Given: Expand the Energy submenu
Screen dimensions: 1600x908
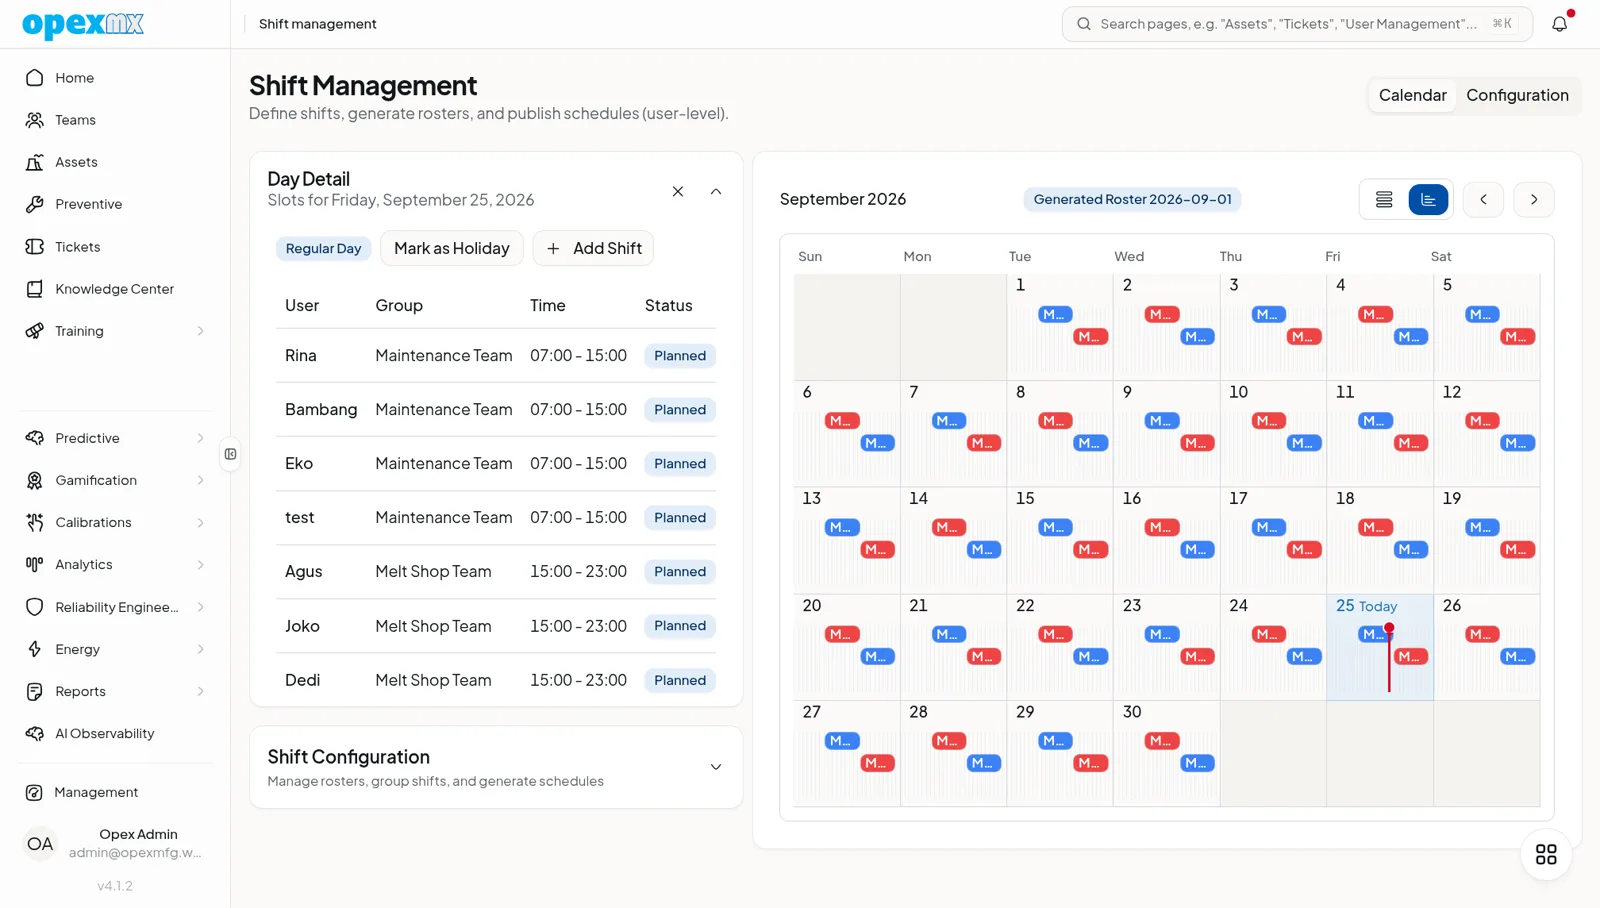Looking at the screenshot, I should [200, 649].
